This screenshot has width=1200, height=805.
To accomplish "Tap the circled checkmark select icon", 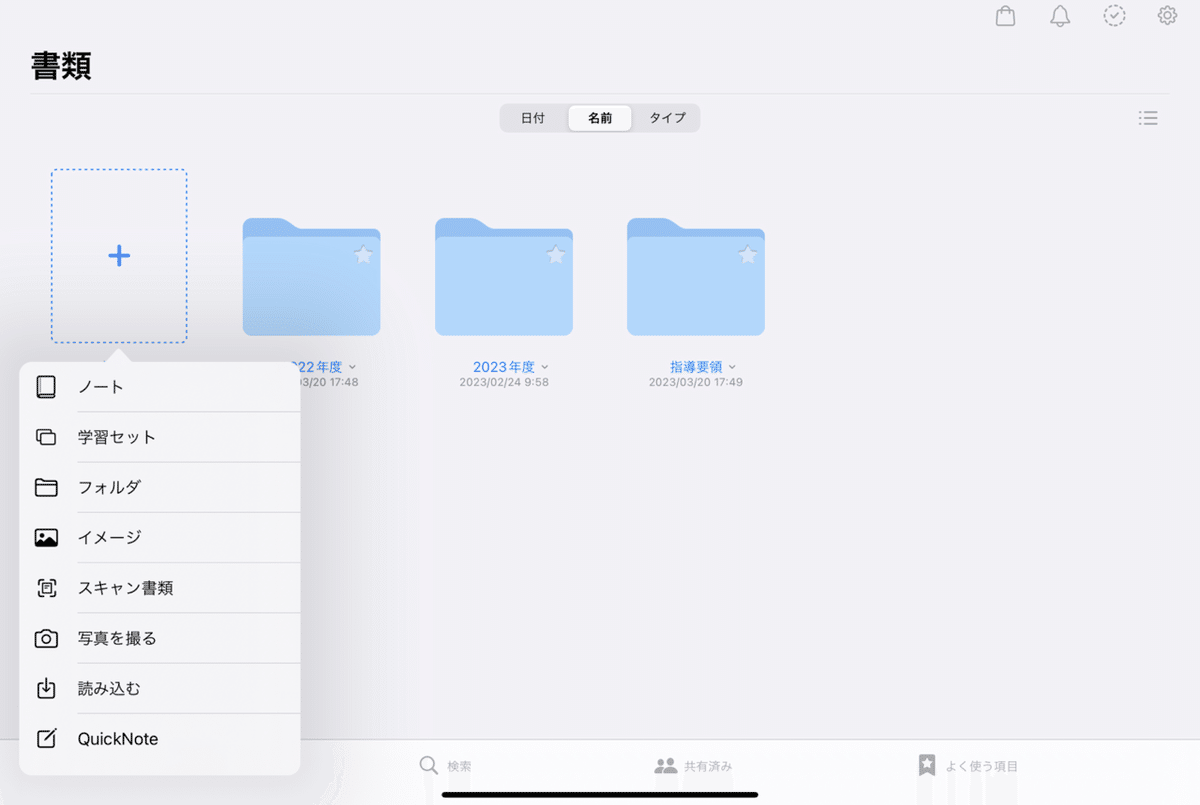I will (1114, 16).
